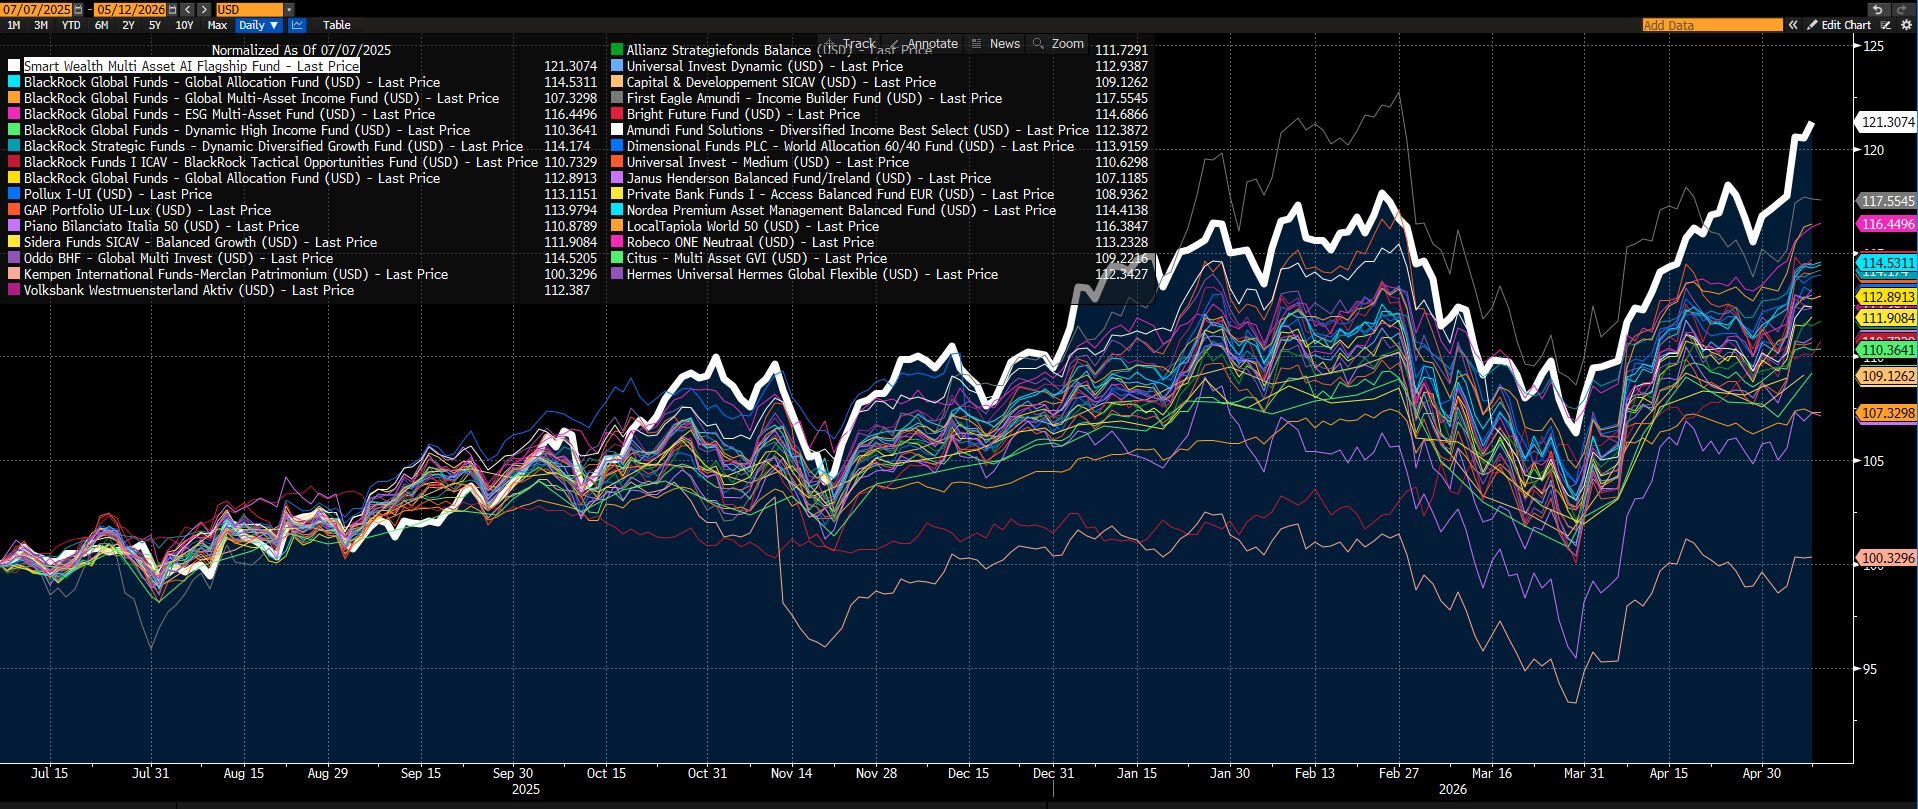Select Citus Multi Asset GVI legend entry
Viewport: 1918px width, 809px height.
tap(757, 258)
